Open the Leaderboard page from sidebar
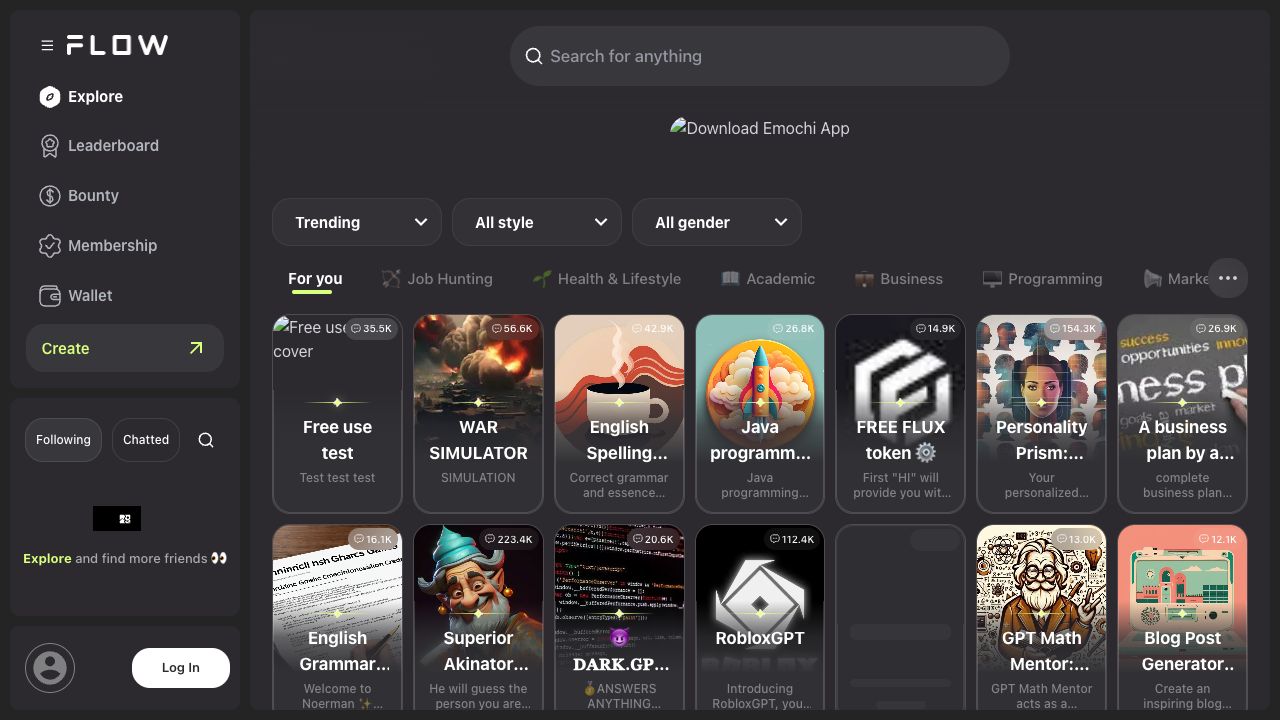The width and height of the screenshot is (1280, 720). [x=112, y=146]
